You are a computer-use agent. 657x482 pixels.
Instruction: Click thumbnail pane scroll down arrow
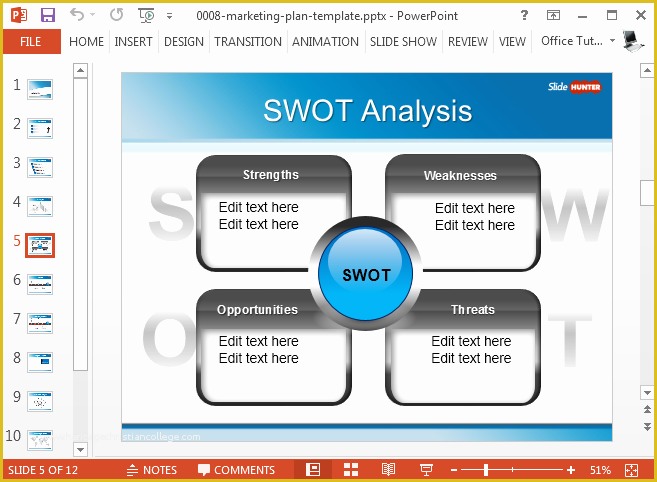(80, 450)
